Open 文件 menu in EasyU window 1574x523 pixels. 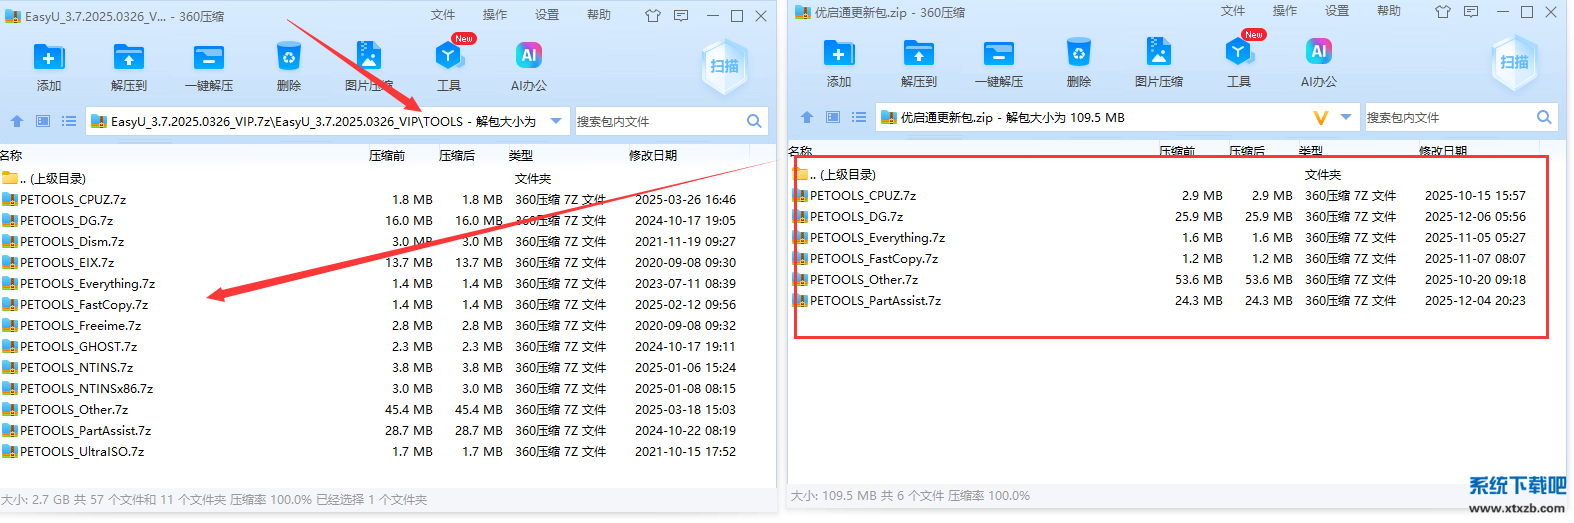point(443,15)
